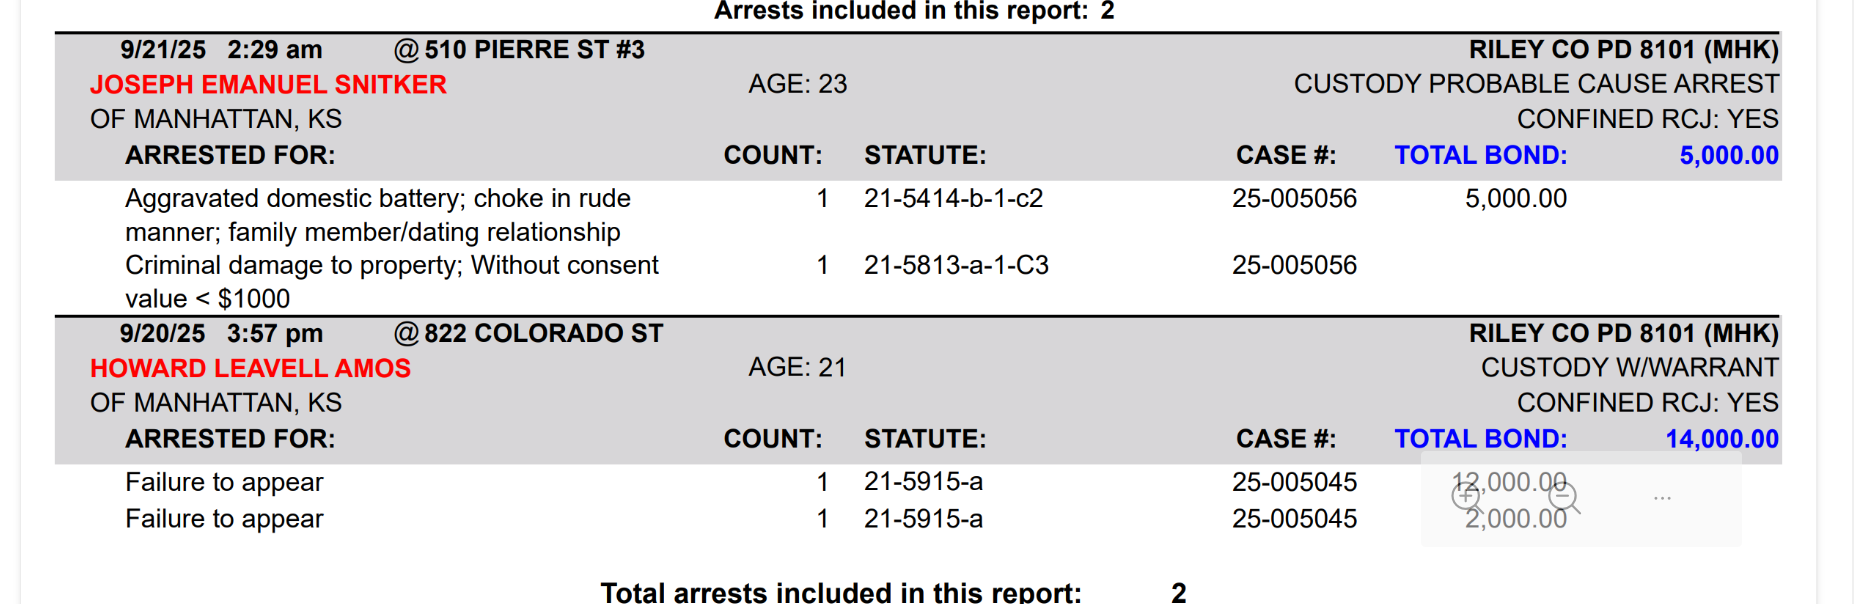Click the 5,000.00 total bond amount in blue
This screenshot has height=604, width=1858.
point(1728,156)
